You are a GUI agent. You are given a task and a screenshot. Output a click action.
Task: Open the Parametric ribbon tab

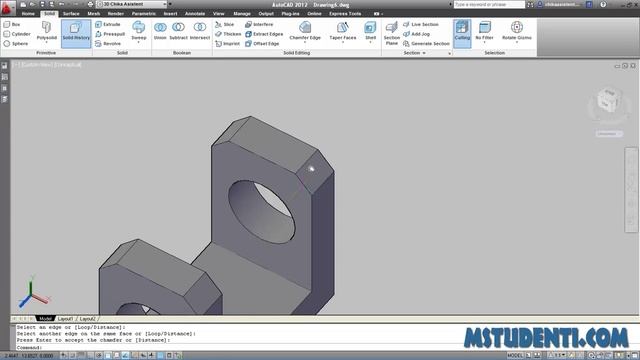tap(143, 14)
